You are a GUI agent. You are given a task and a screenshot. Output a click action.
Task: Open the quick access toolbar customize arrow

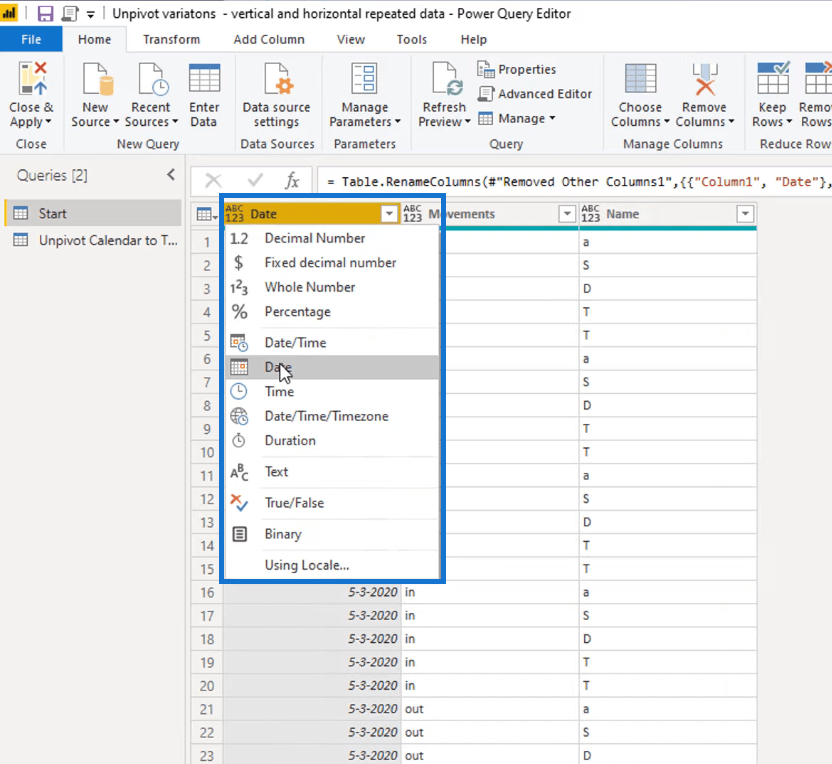pyautogui.click(x=91, y=14)
